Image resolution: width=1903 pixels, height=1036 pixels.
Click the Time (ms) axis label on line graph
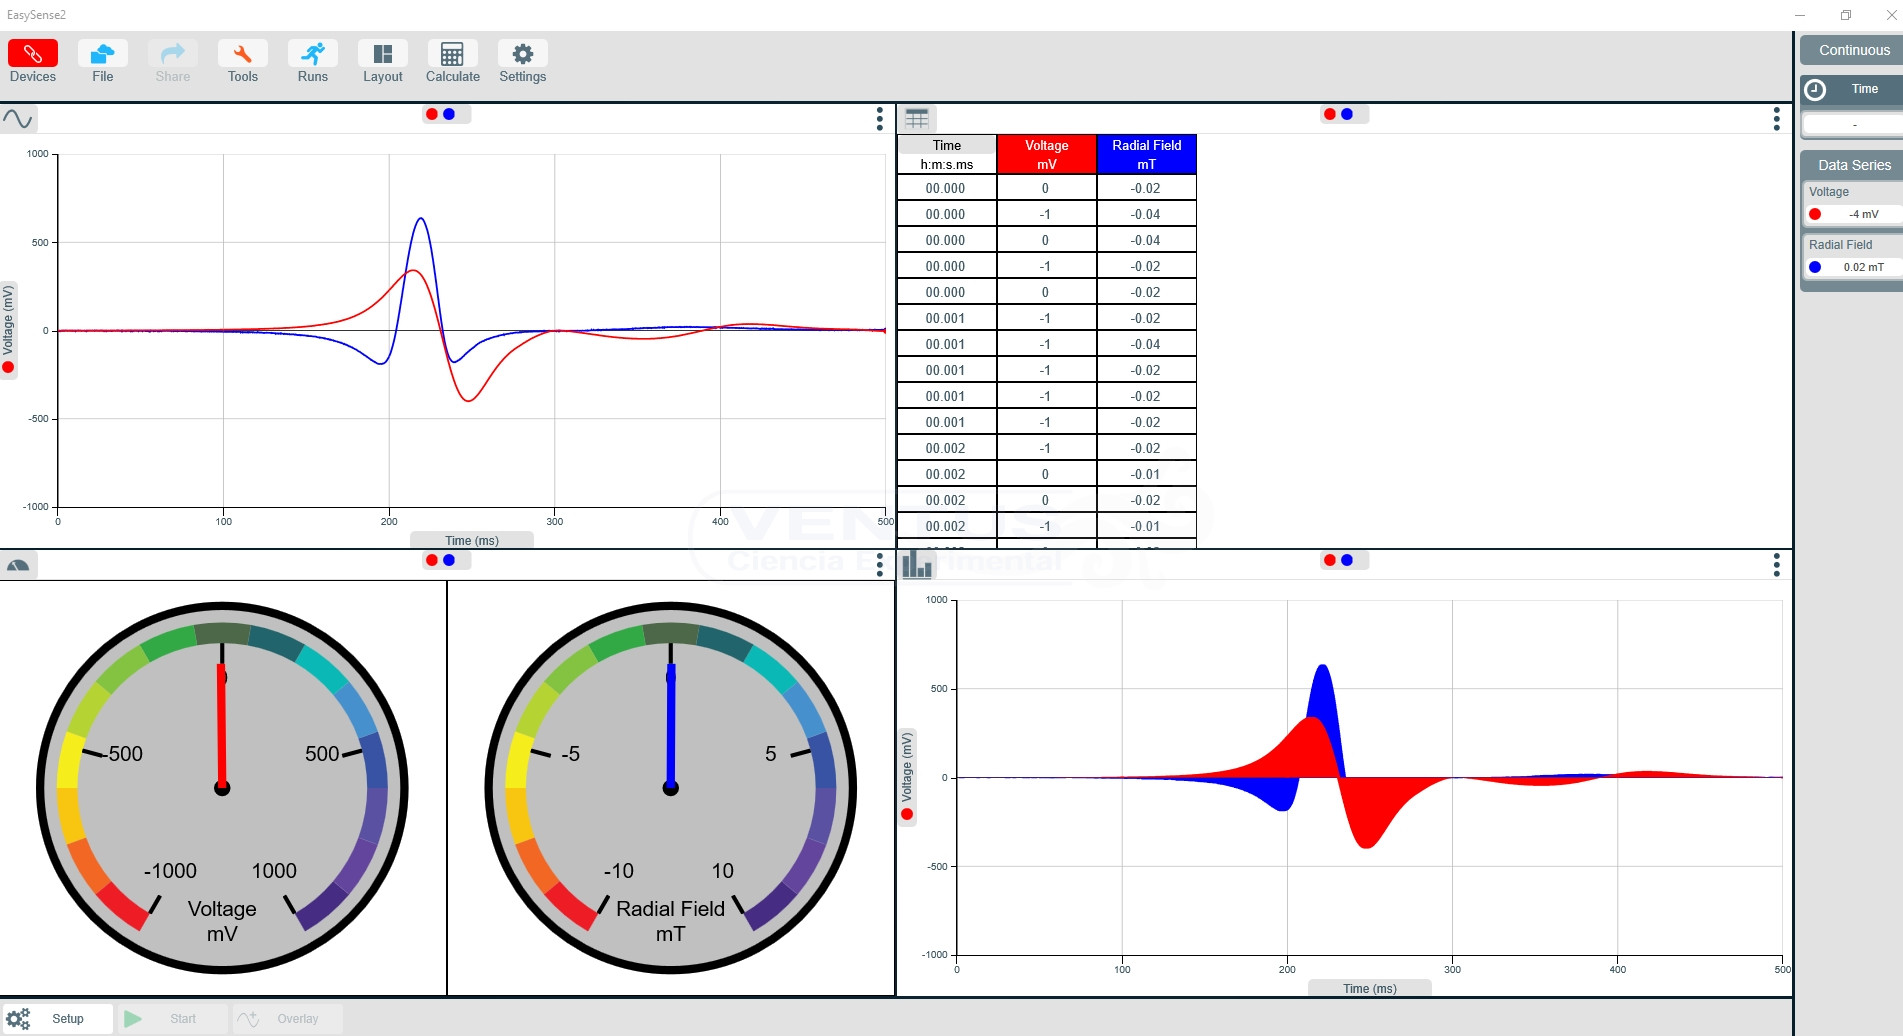click(471, 540)
